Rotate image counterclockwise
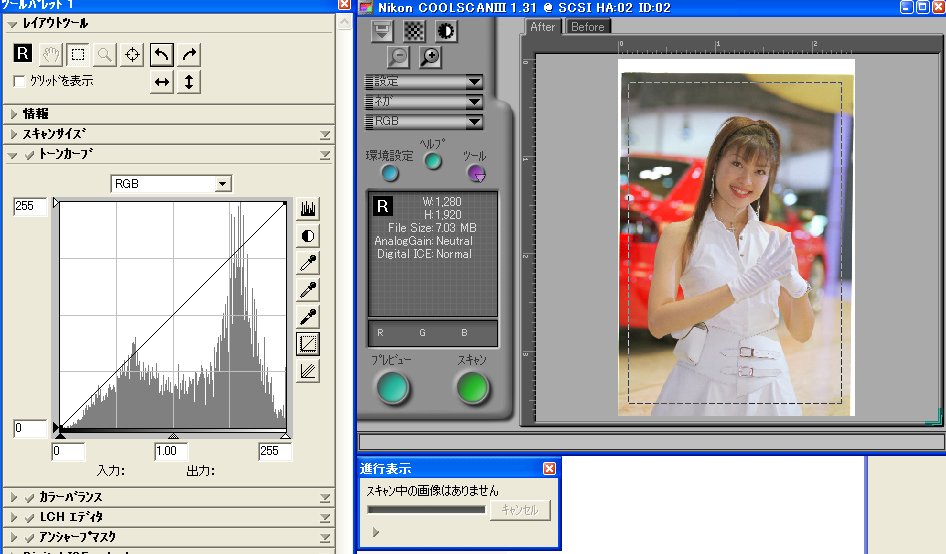This screenshot has width=946, height=554. coord(161,54)
